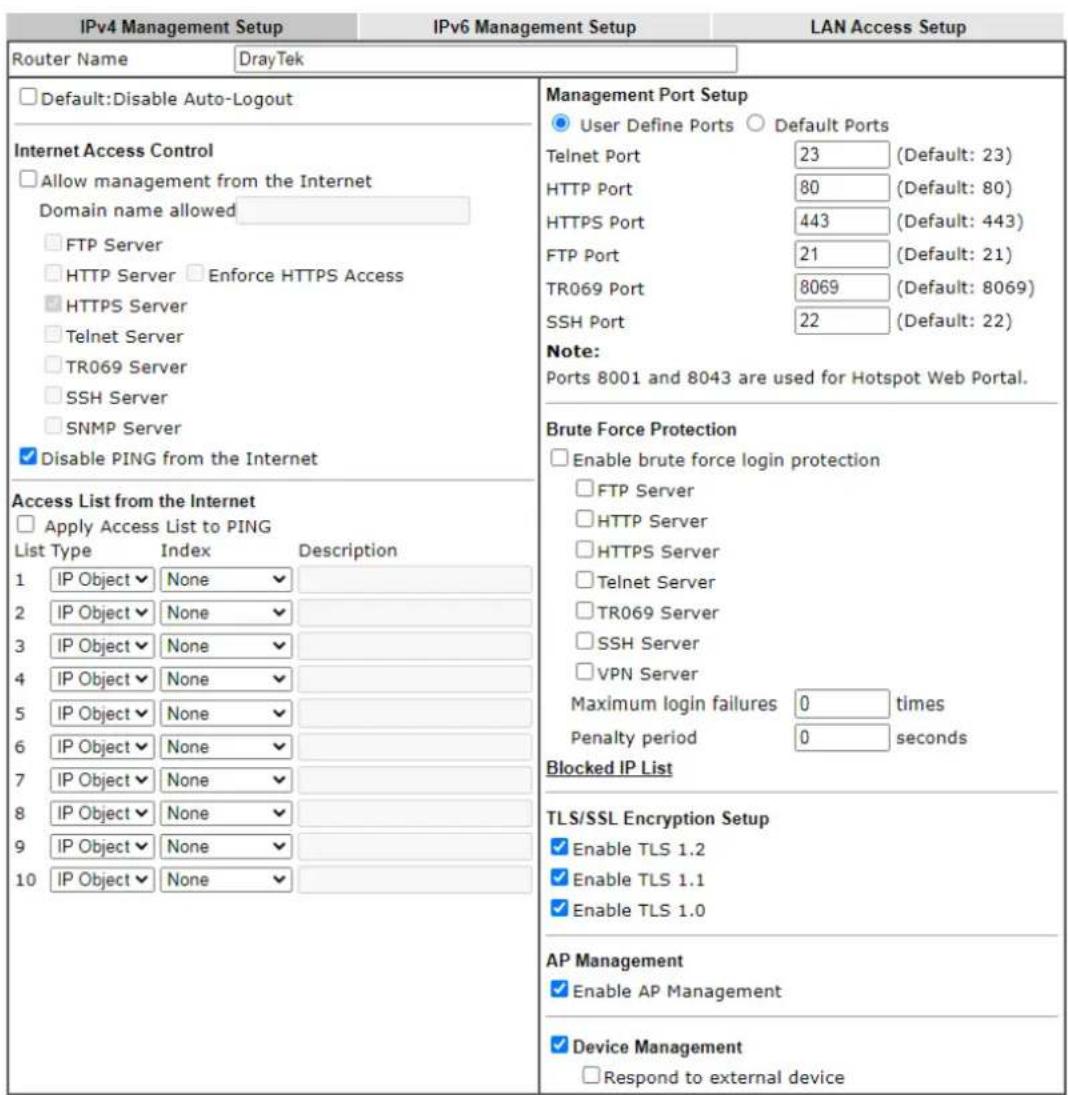Viewport: 1068px width, 1095px height.
Task: Click the Telnet Port field
Action: (842, 154)
